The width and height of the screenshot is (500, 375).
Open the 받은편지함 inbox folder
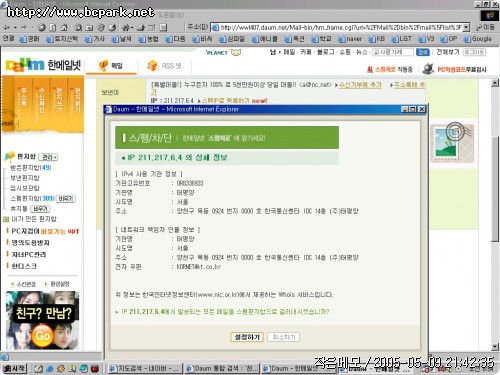[x=30, y=167]
